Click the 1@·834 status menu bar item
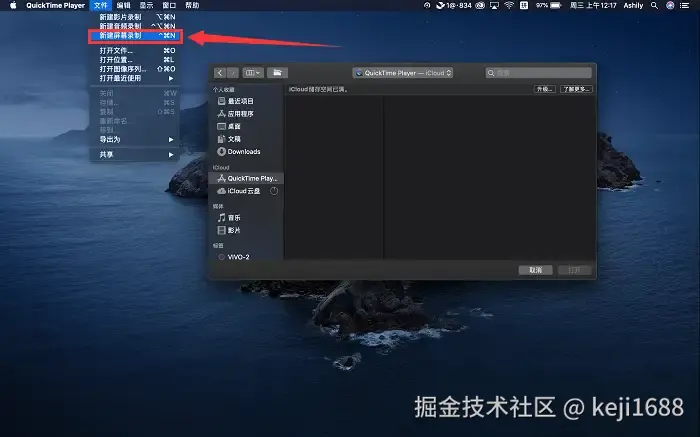Image resolution: width=700 pixels, height=437 pixels. (454, 5)
